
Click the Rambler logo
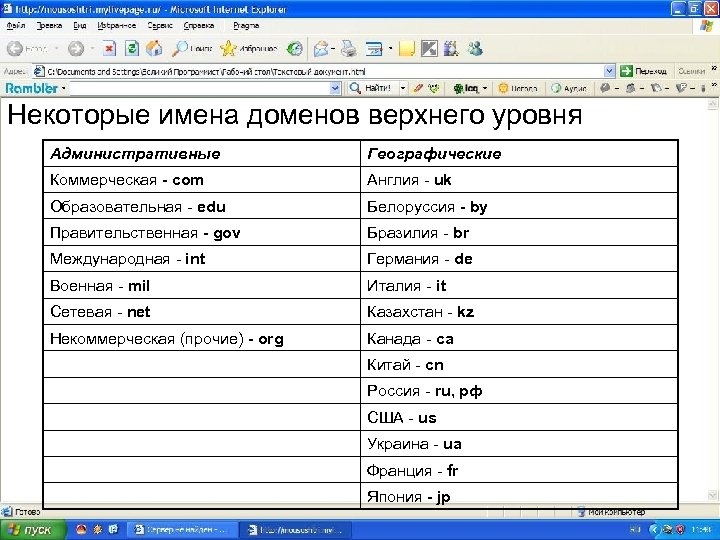pyautogui.click(x=32, y=88)
